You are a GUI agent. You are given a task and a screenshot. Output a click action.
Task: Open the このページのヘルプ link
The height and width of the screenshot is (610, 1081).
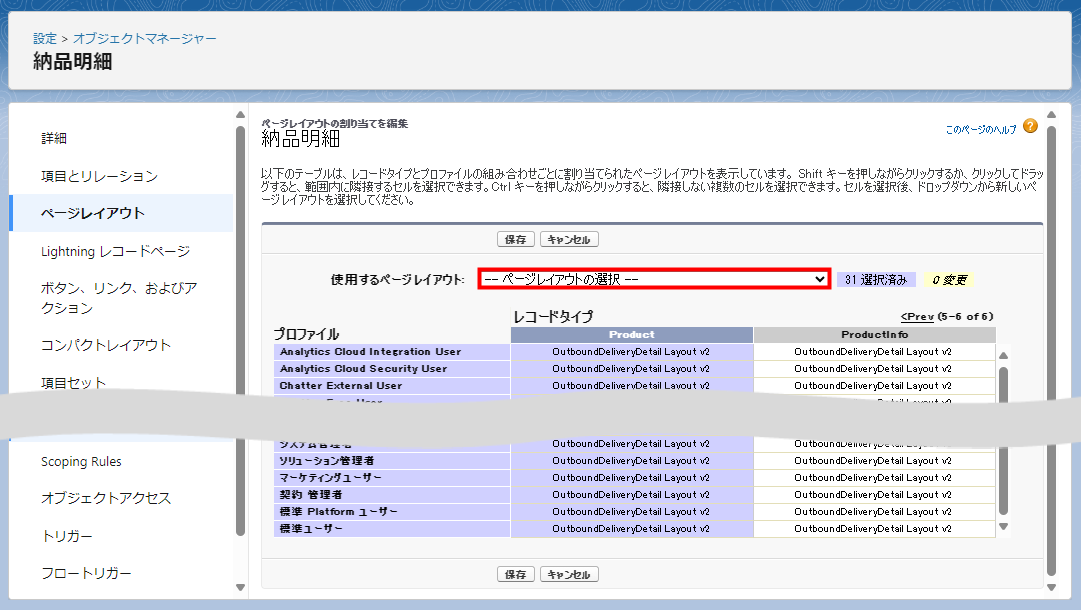pyautogui.click(x=980, y=130)
